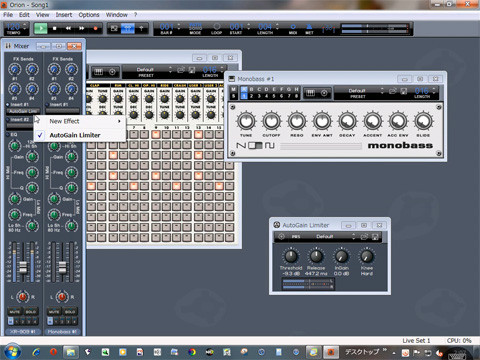
Task: Click the Monobass M mute button
Action: 234,89
